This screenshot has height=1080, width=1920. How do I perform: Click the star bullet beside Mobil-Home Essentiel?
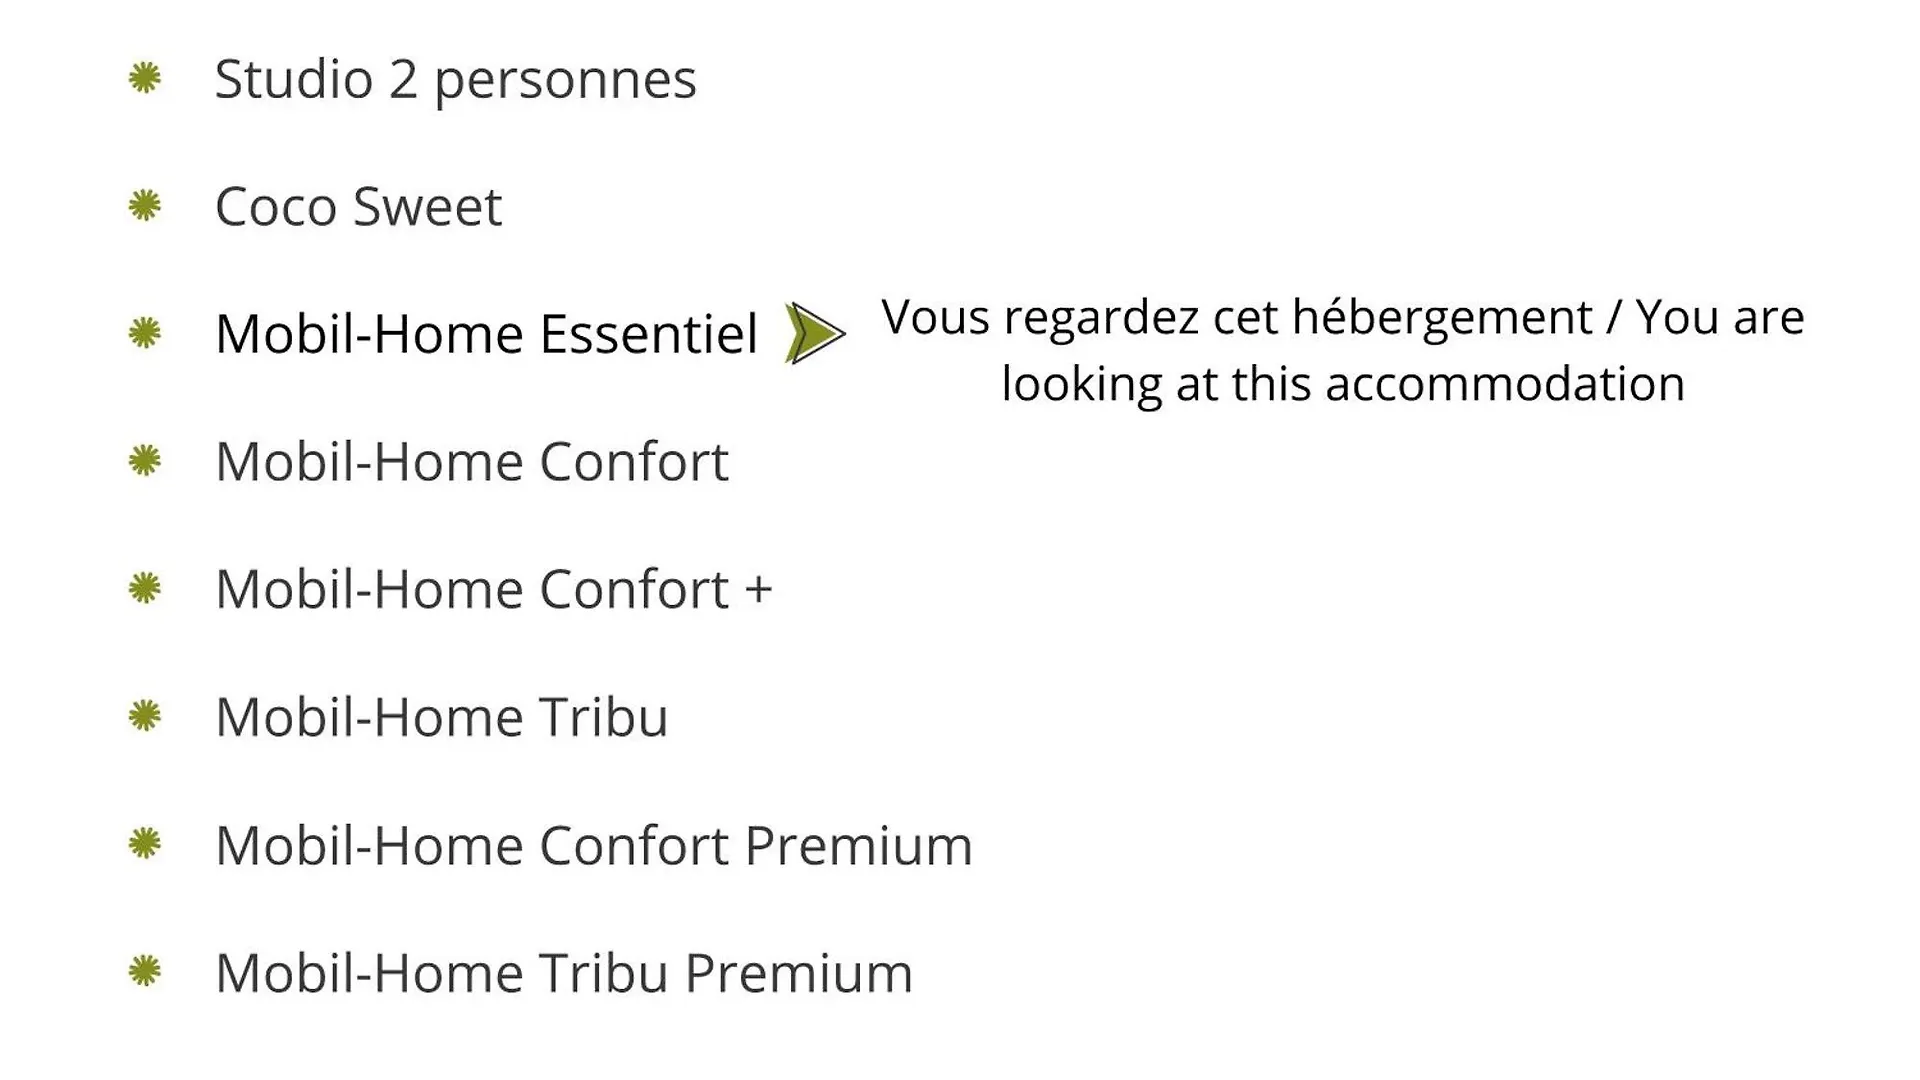145,333
